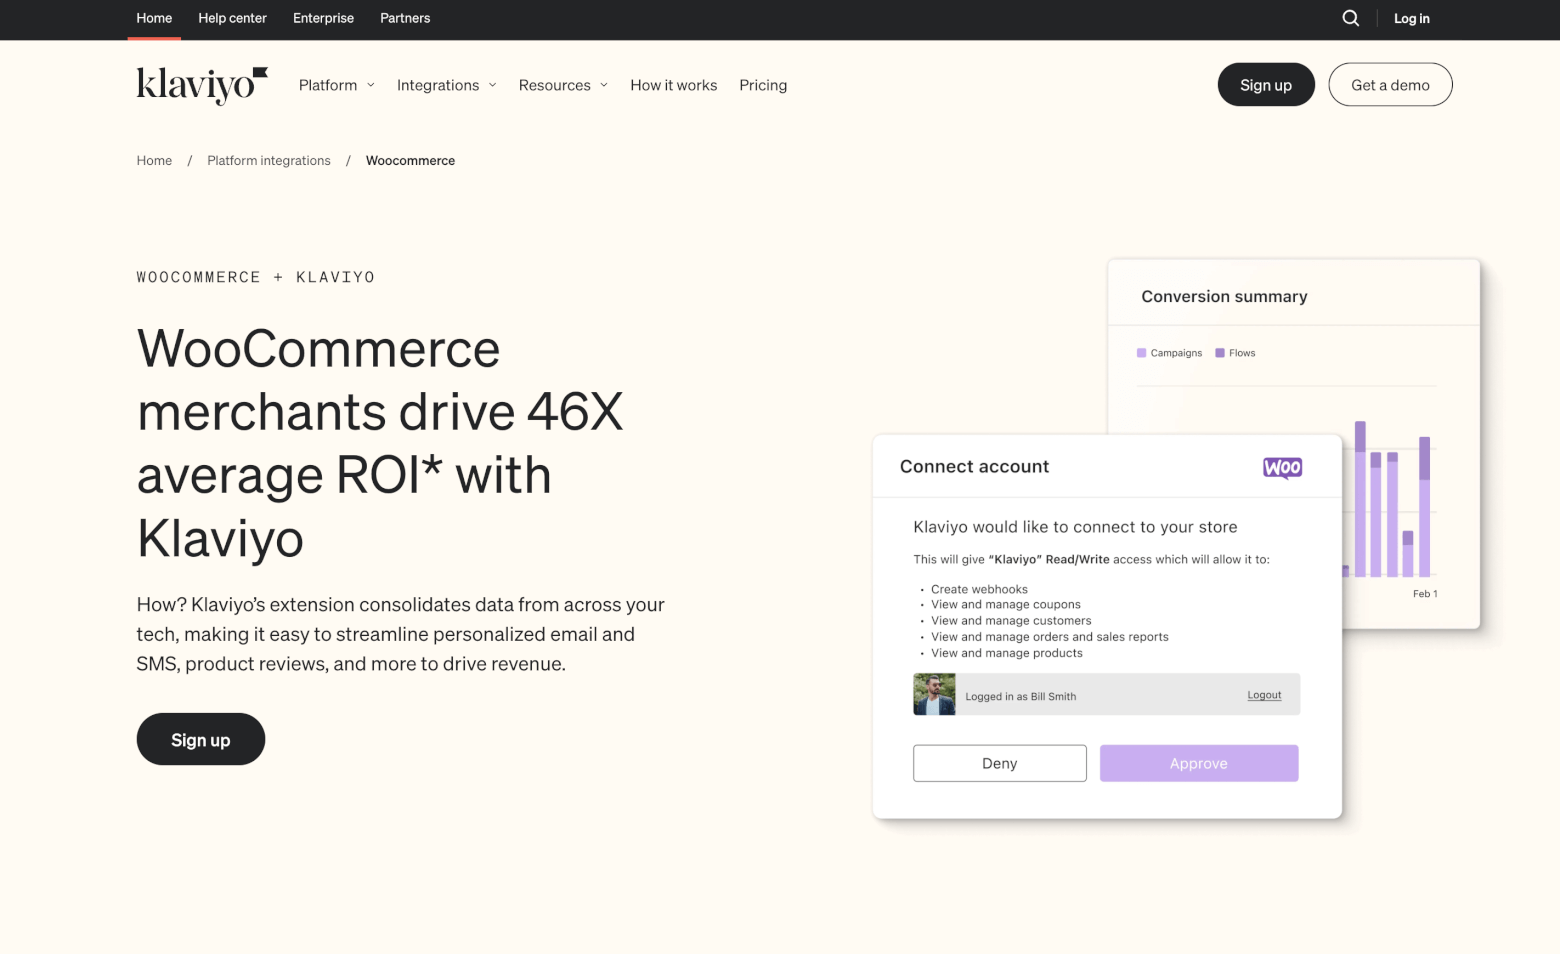Click the Campaigns legend swatch
This screenshot has width=1560, height=954.
pyautogui.click(x=1141, y=353)
